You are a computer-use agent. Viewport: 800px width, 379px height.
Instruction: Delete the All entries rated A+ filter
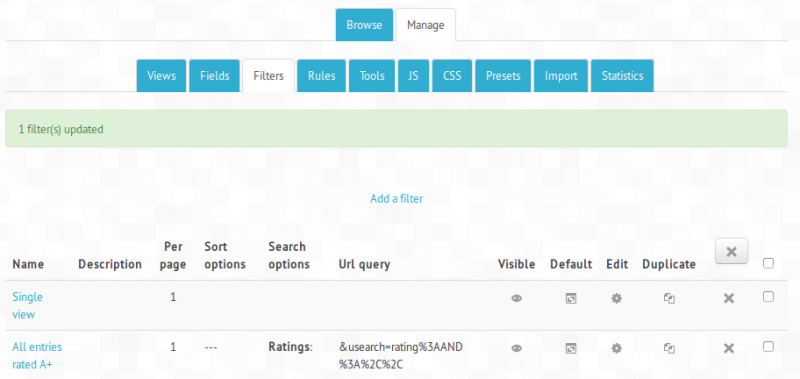[x=729, y=348]
